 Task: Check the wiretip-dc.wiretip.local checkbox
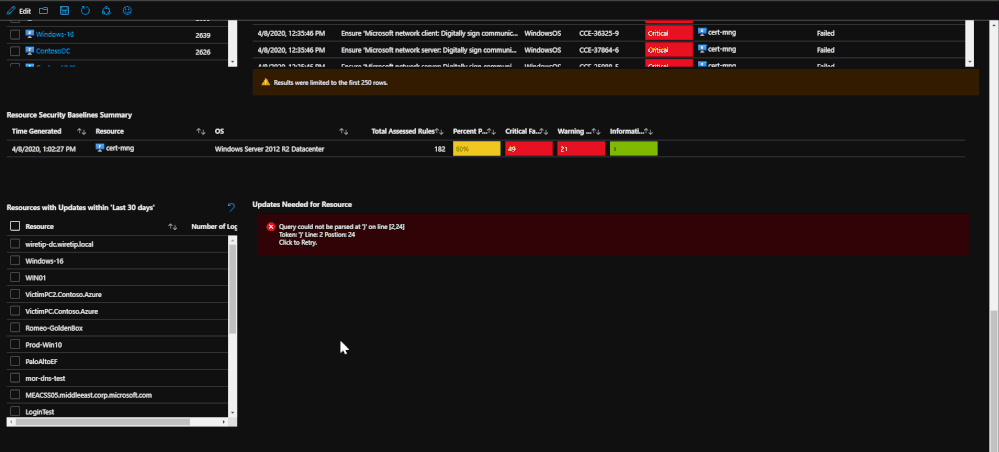point(15,244)
